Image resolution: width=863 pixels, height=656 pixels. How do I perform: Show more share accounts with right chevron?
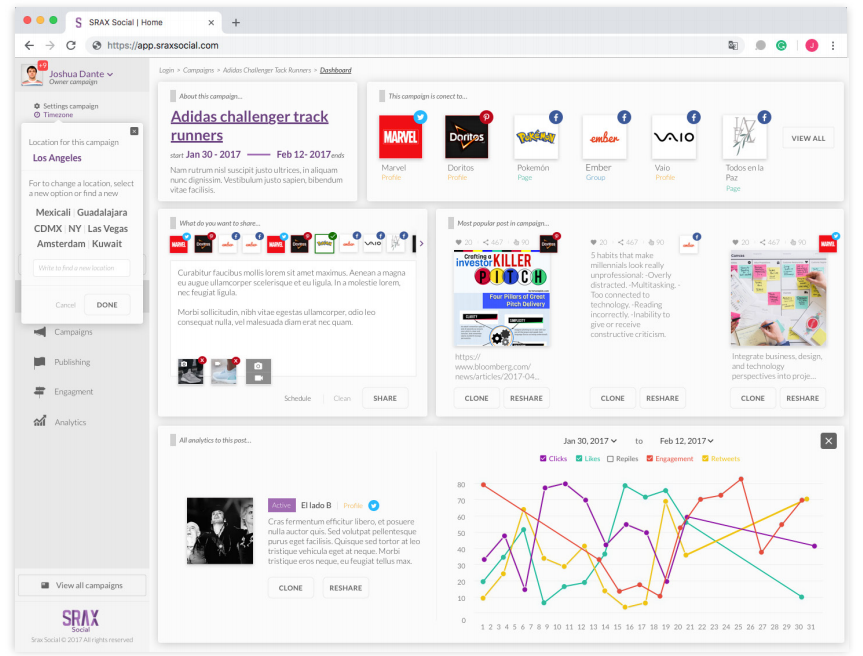(x=422, y=243)
